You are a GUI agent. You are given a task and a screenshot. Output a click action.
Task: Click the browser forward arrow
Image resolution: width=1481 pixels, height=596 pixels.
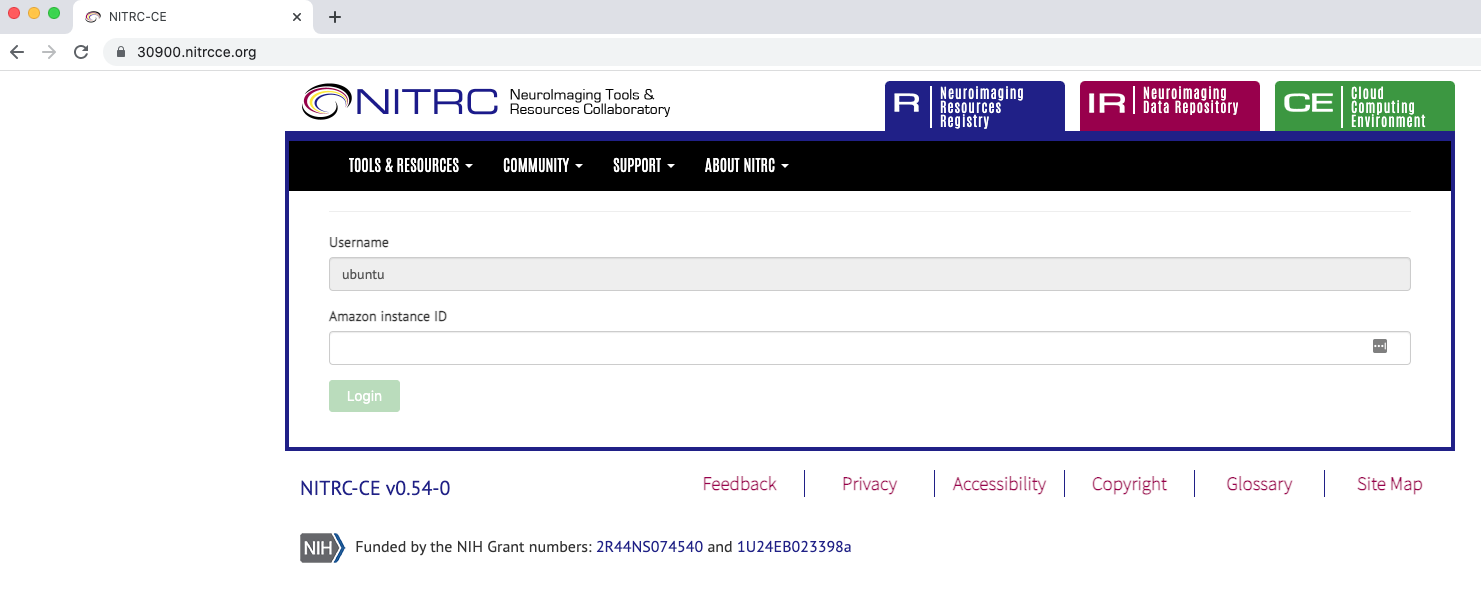point(49,52)
